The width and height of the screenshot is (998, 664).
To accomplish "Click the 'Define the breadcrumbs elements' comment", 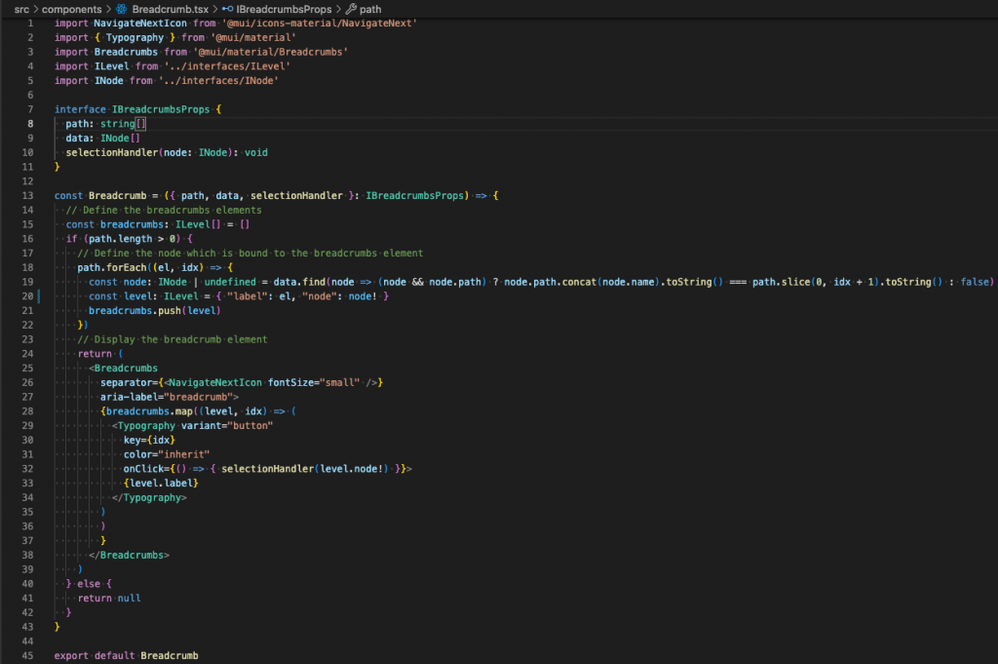I will [x=164, y=210].
